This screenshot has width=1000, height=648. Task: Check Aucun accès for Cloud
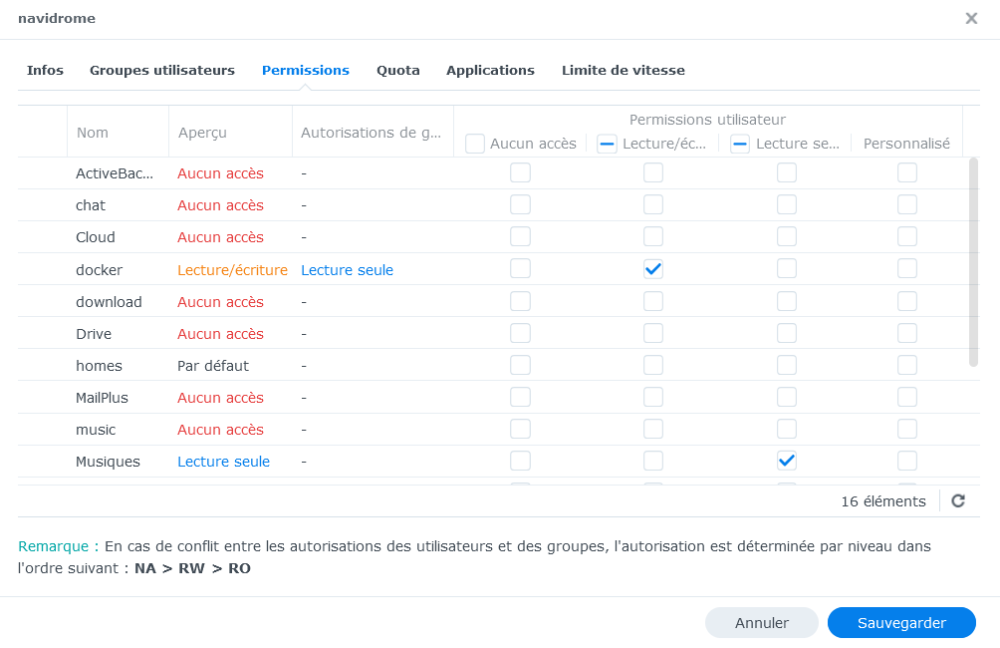(x=520, y=237)
